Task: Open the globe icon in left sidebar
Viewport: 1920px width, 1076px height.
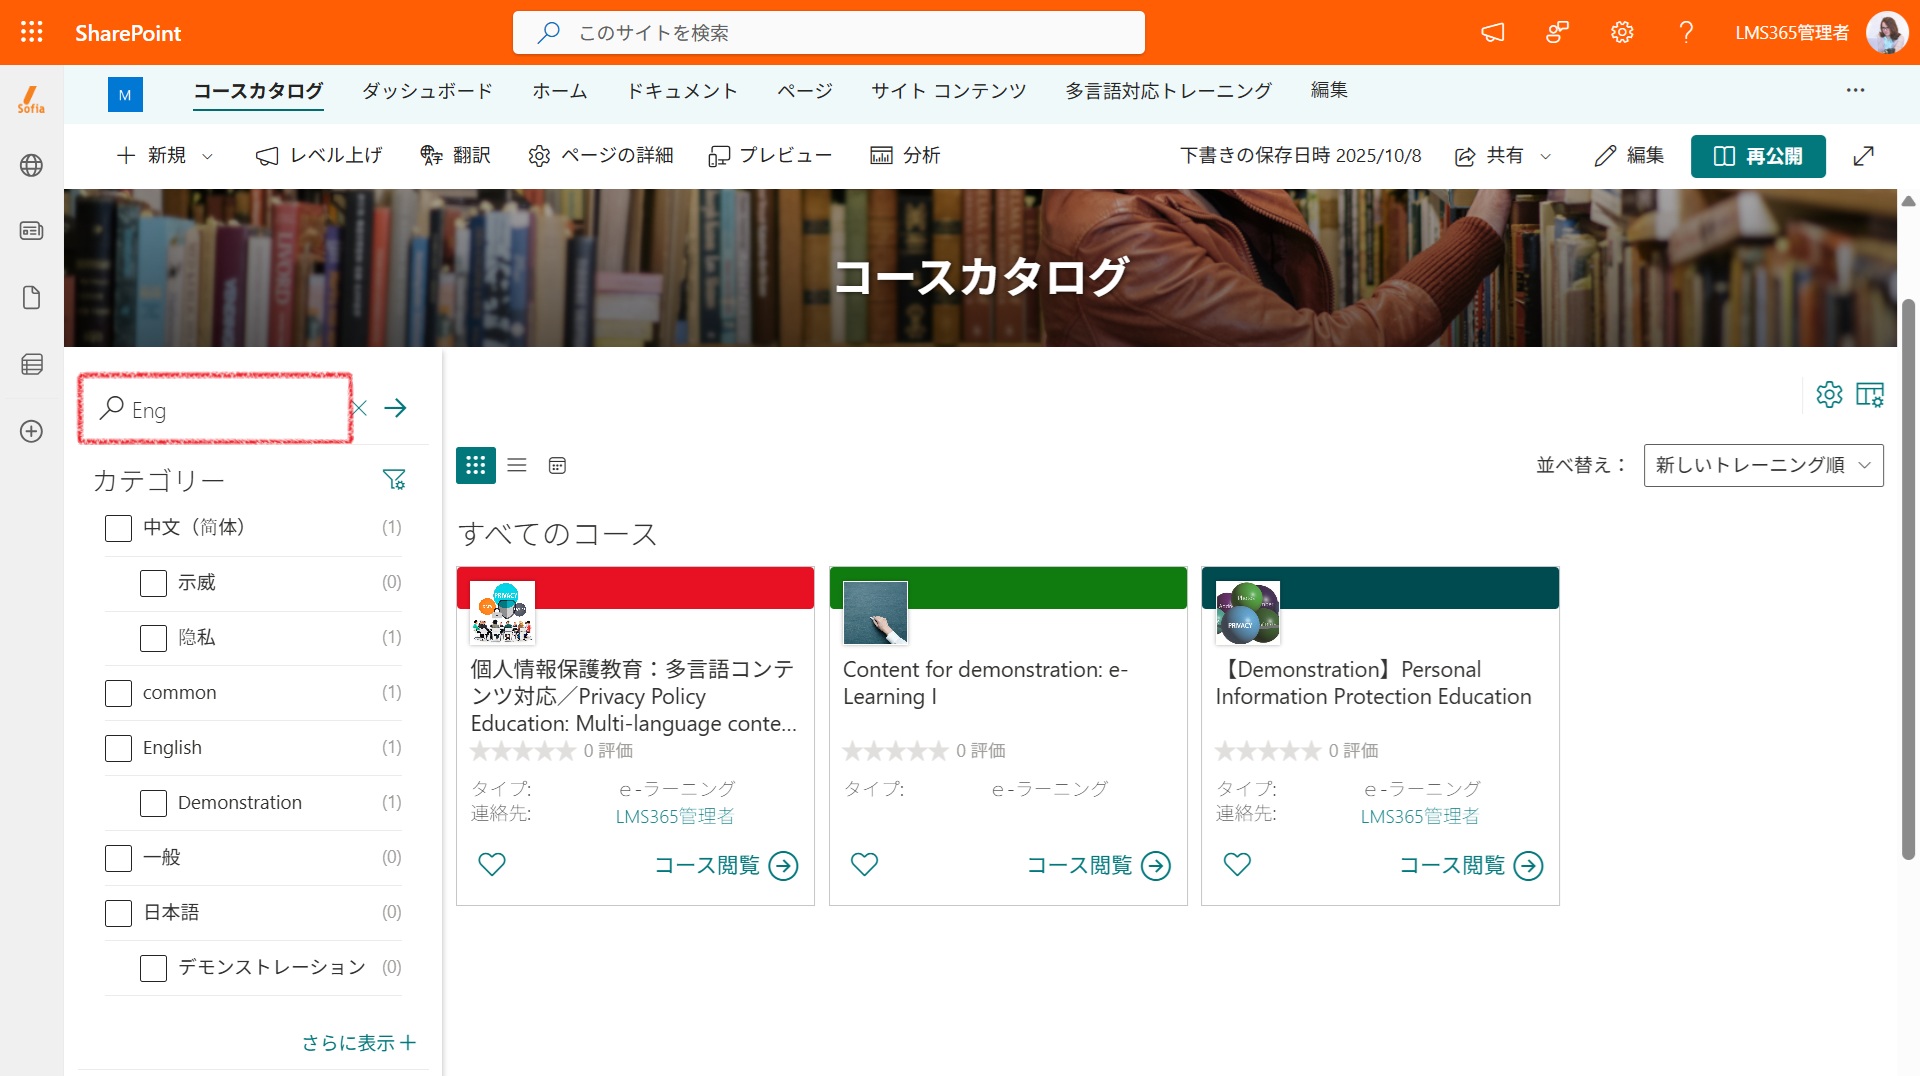Action: click(31, 165)
